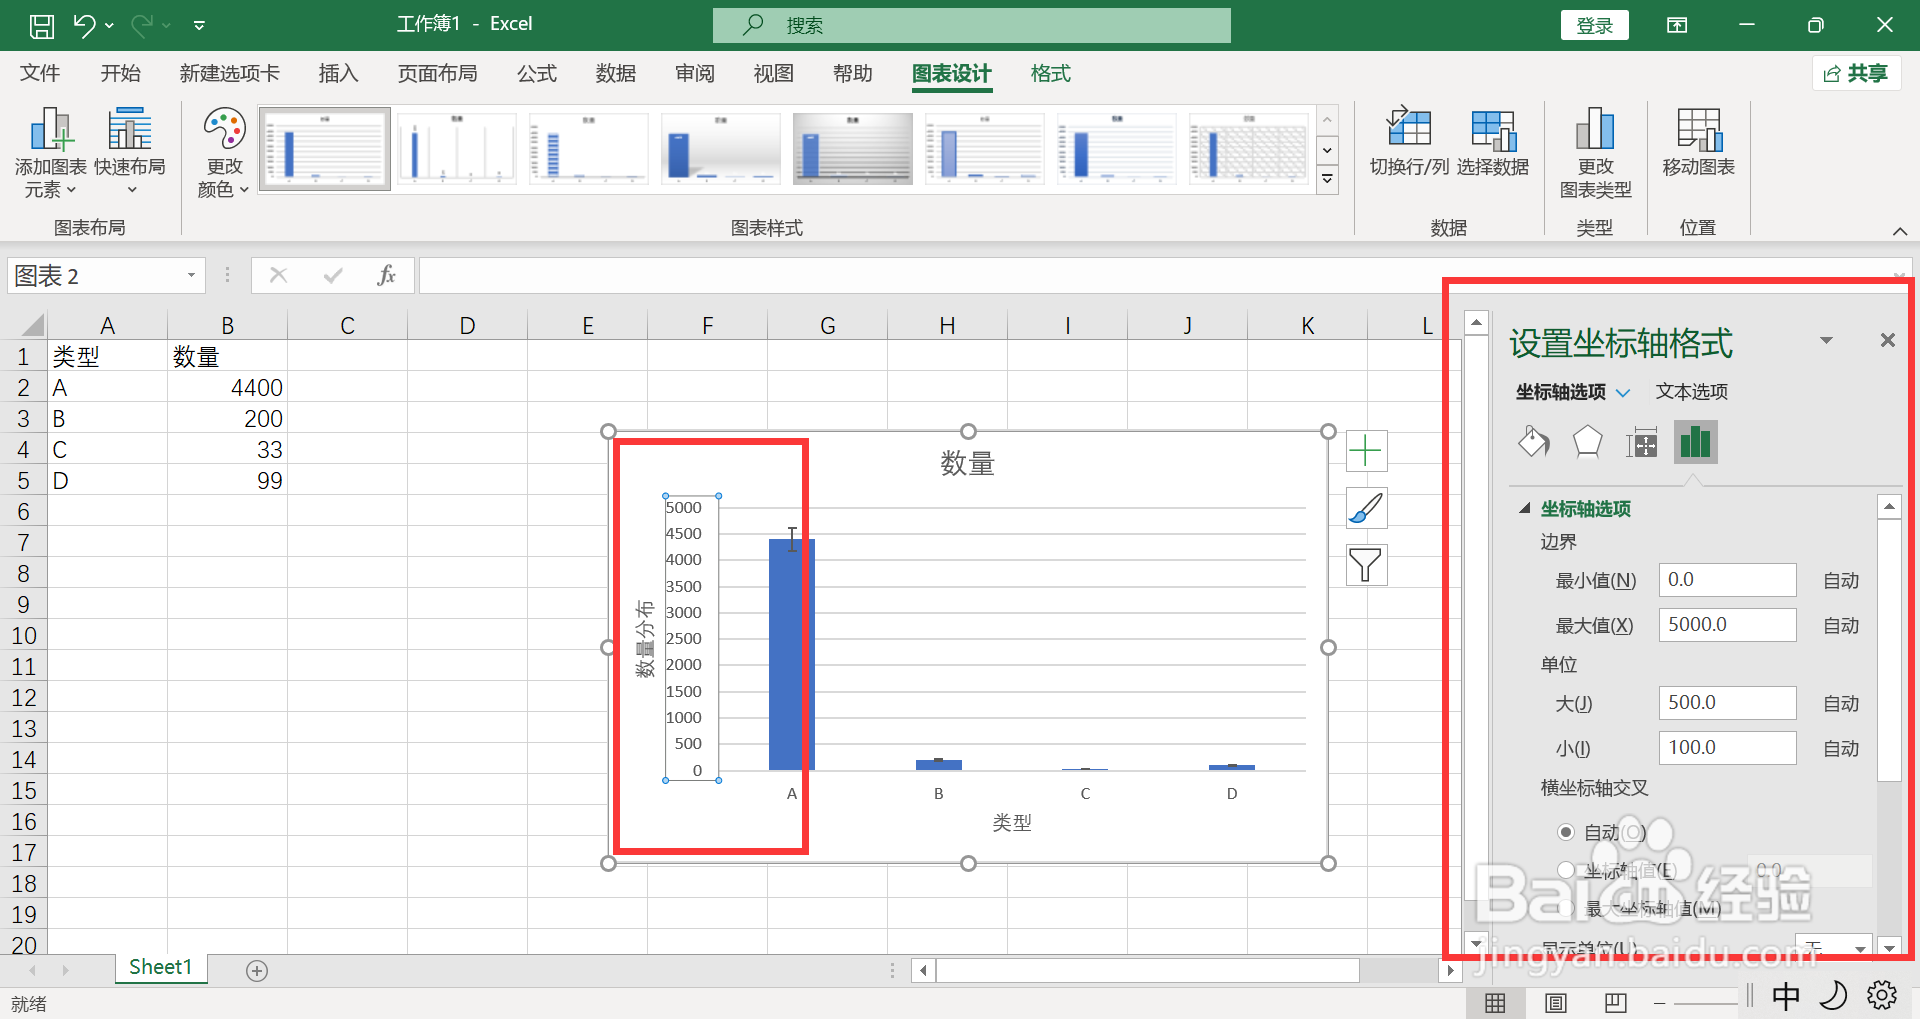Open Format Axis pane options dropdown
This screenshot has height=1019, width=1920.
1826,341
